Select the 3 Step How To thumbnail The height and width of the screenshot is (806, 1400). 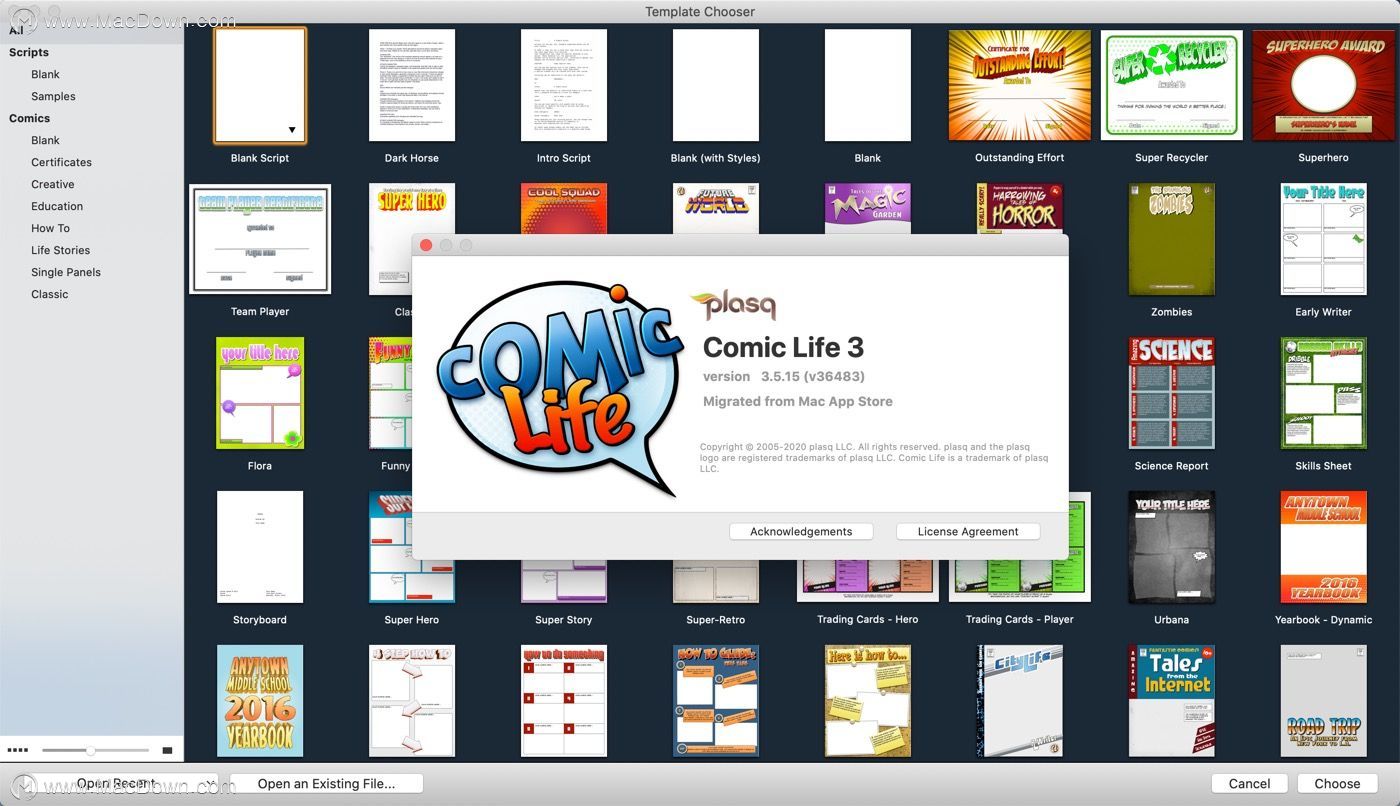tap(412, 701)
